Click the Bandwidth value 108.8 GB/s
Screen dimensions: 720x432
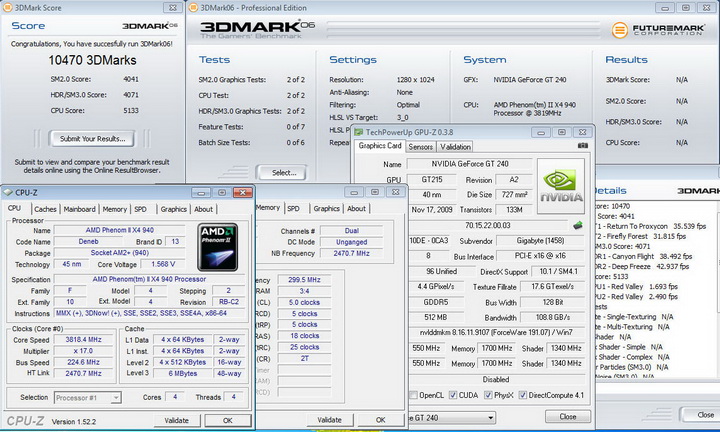(552, 317)
